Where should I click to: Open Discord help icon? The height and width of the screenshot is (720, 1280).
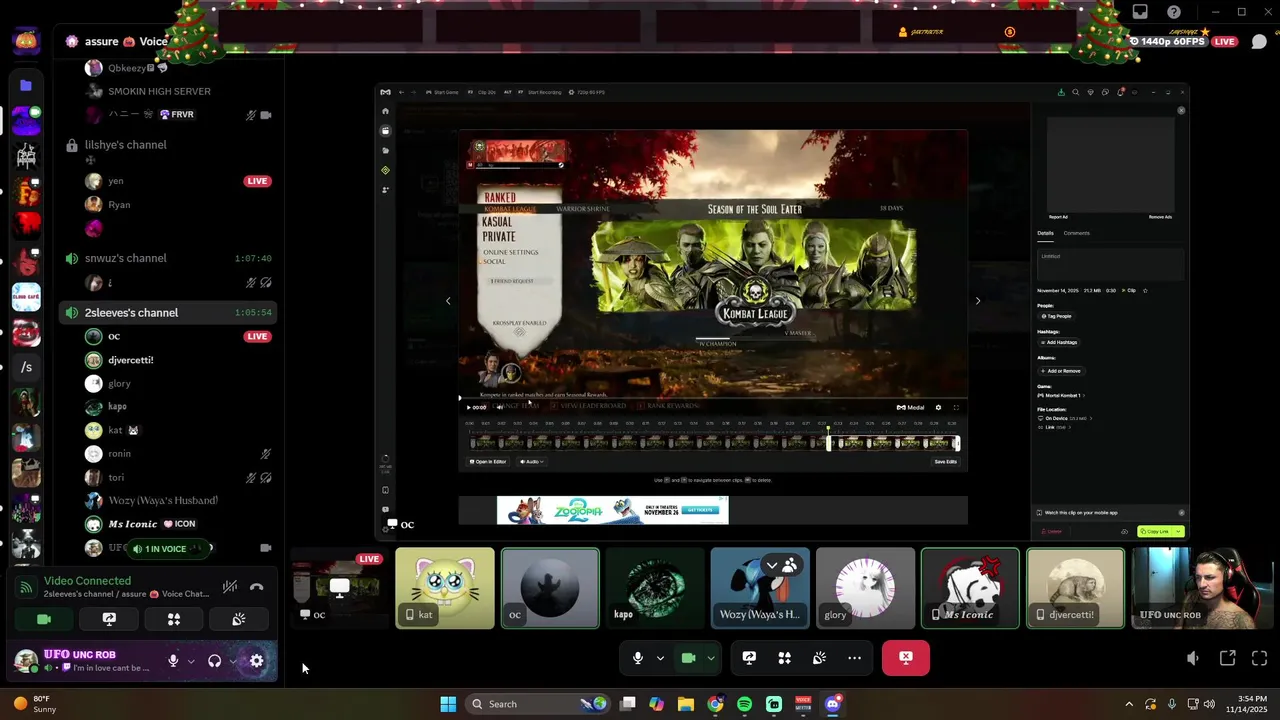click(x=1174, y=12)
